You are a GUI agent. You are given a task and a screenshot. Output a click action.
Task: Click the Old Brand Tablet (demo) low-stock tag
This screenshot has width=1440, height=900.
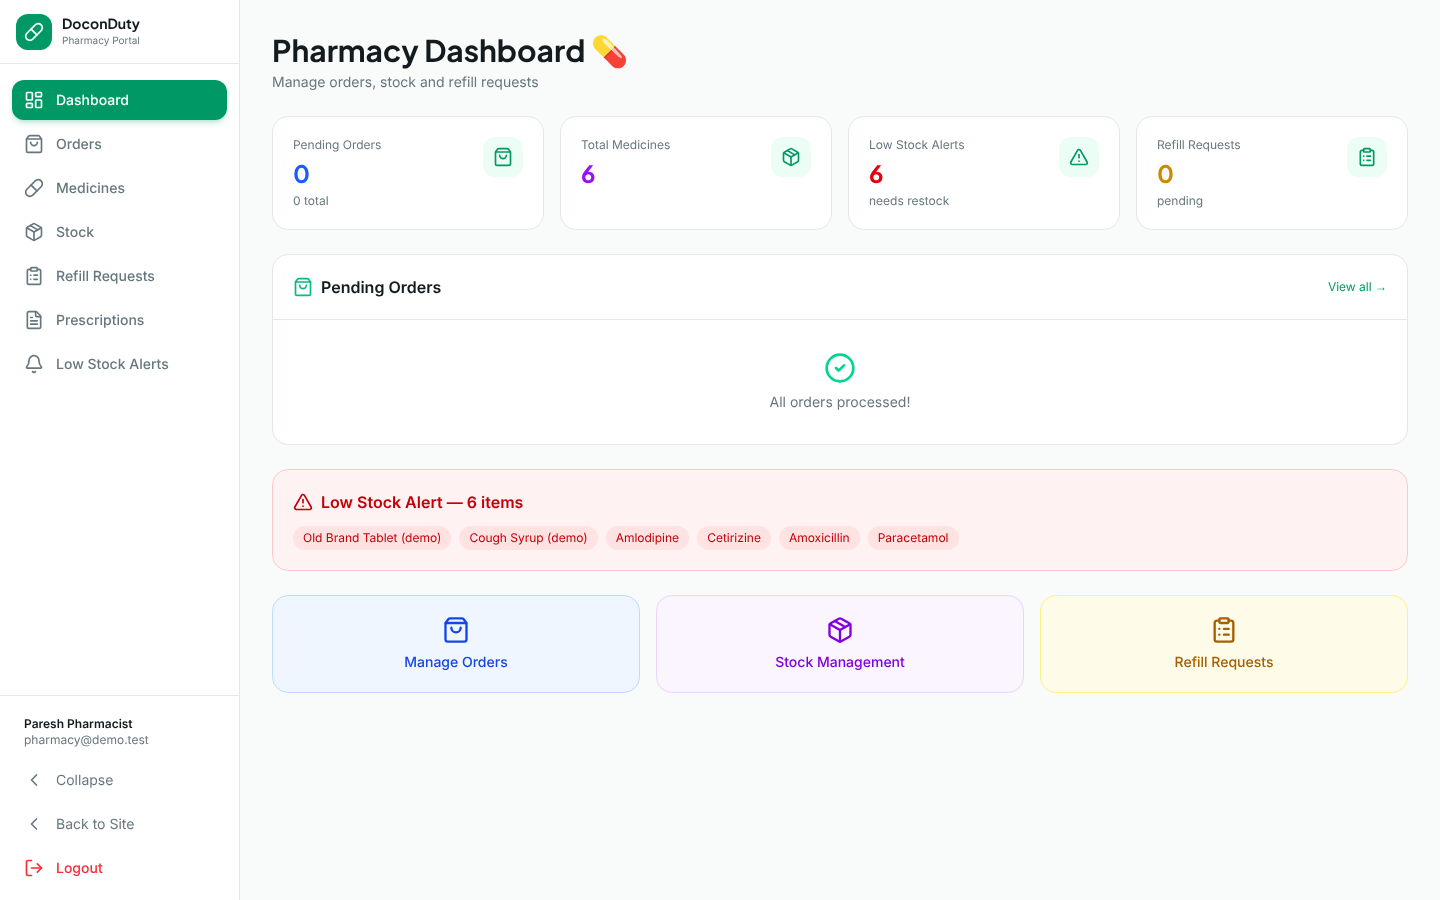[x=372, y=538]
